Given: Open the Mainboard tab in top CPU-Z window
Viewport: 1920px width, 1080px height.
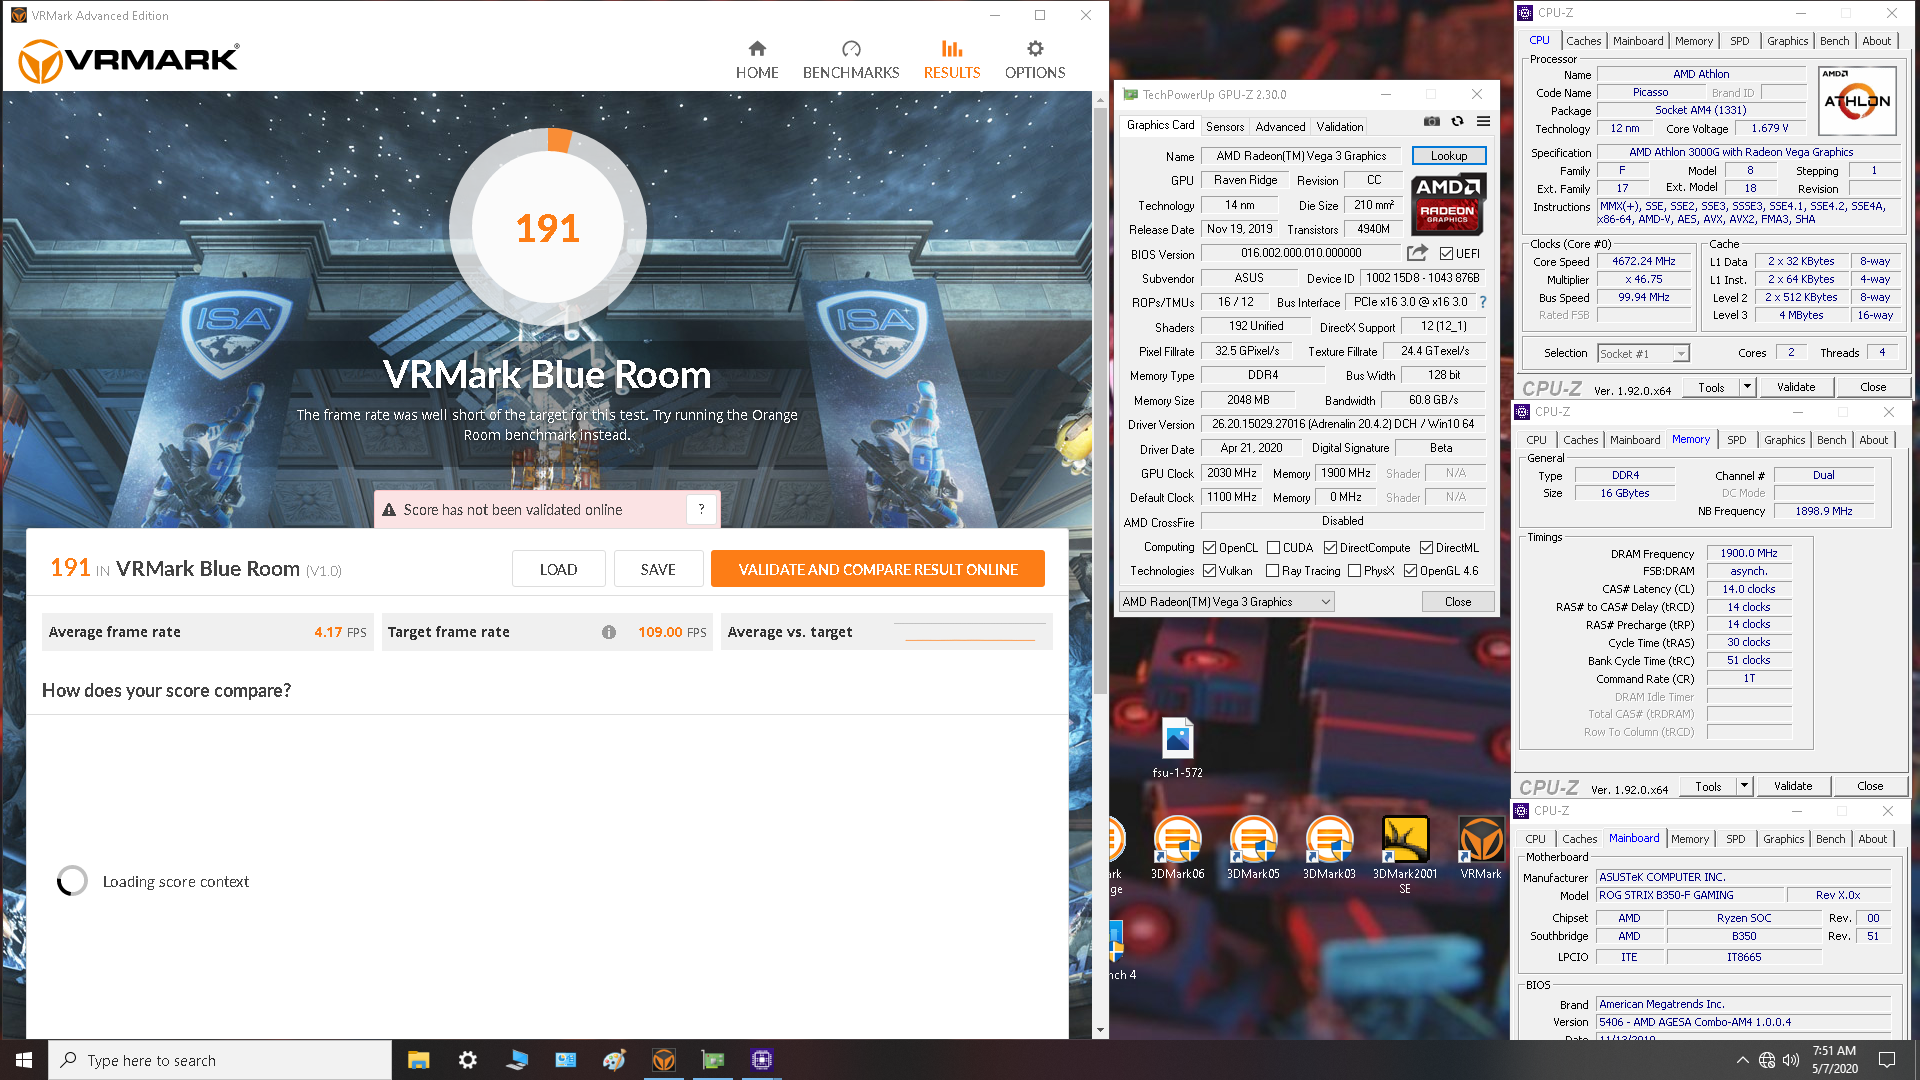Looking at the screenshot, I should click(1638, 41).
